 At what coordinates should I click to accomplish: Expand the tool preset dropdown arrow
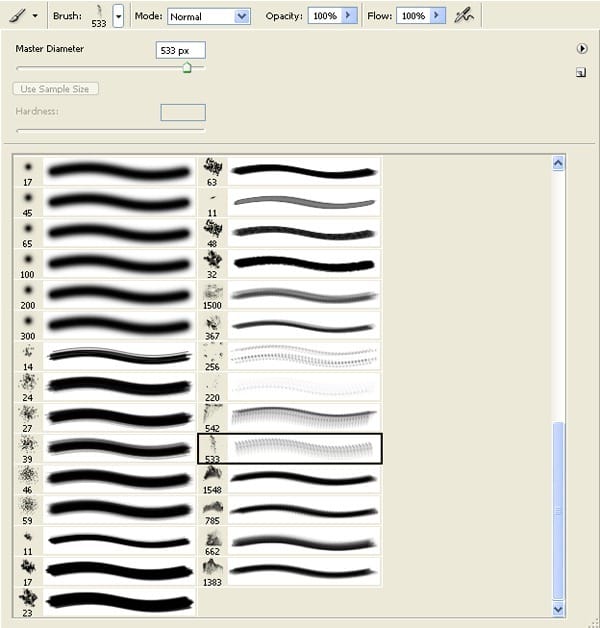tap(35, 16)
